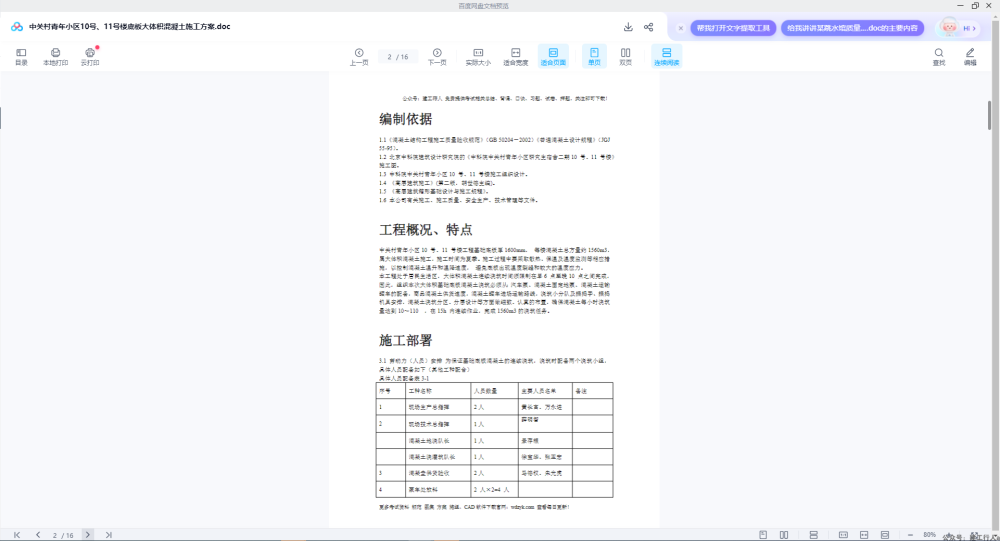
Task: Click the vertical scrollbar thumb
Action: point(989,115)
